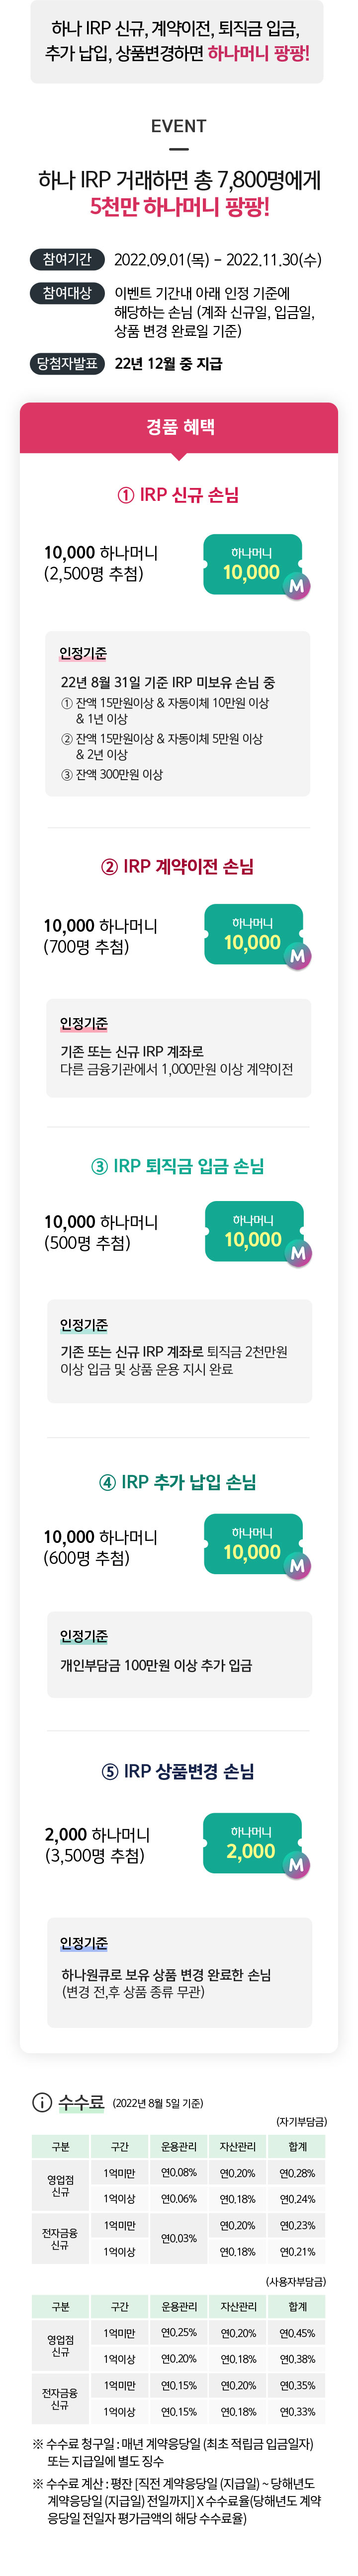Click the 당첨자발표 label pill
Image resolution: width=358 pixels, height=2576 pixels.
click(x=67, y=364)
